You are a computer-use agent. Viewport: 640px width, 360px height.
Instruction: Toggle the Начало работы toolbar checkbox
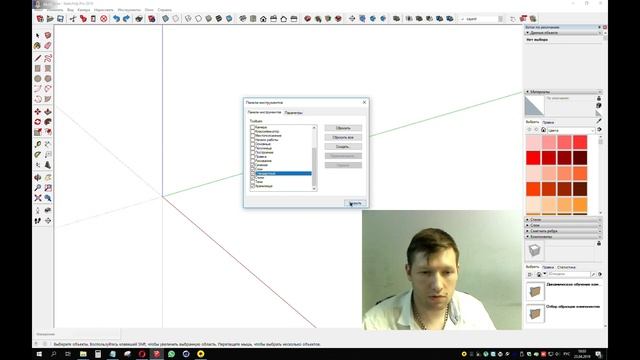tap(252, 140)
